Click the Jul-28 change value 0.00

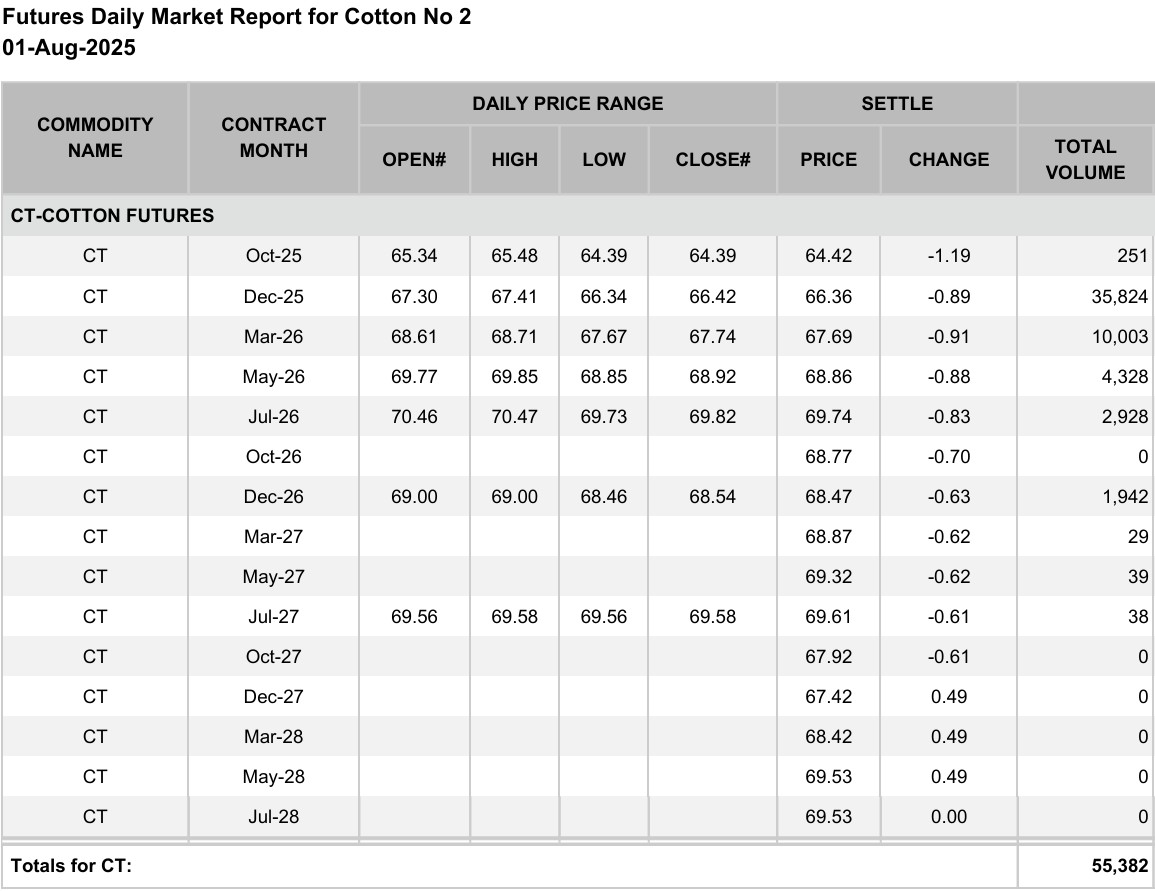coord(949,817)
